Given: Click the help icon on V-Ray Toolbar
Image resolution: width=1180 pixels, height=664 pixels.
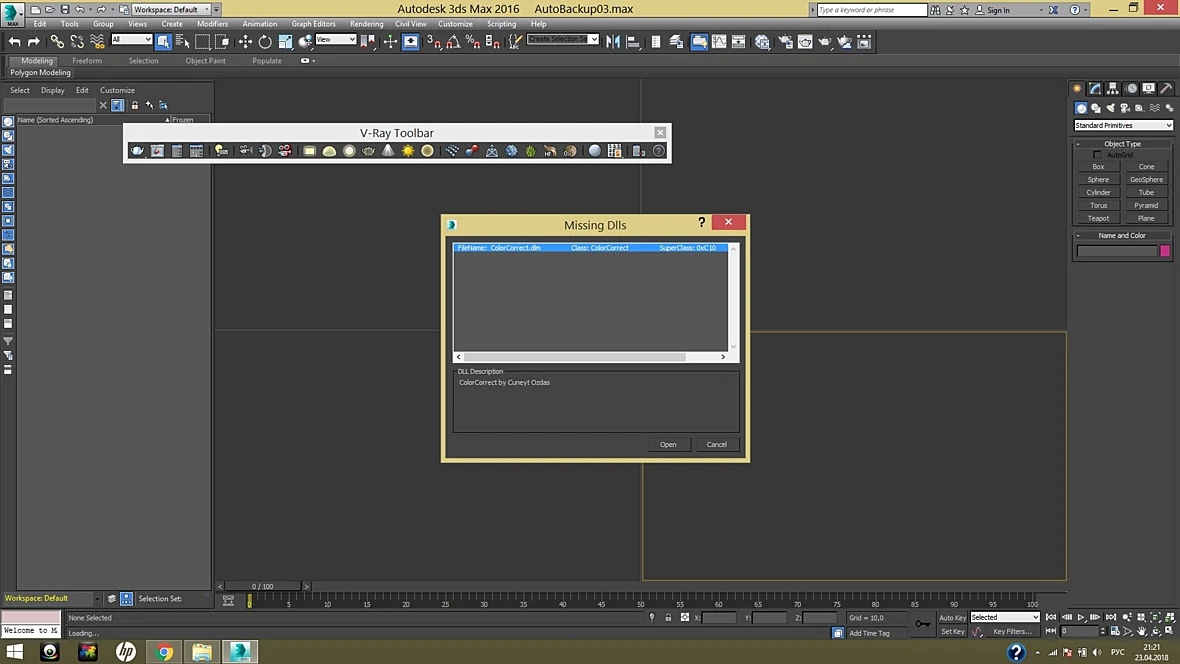Looking at the screenshot, I should pos(658,151).
